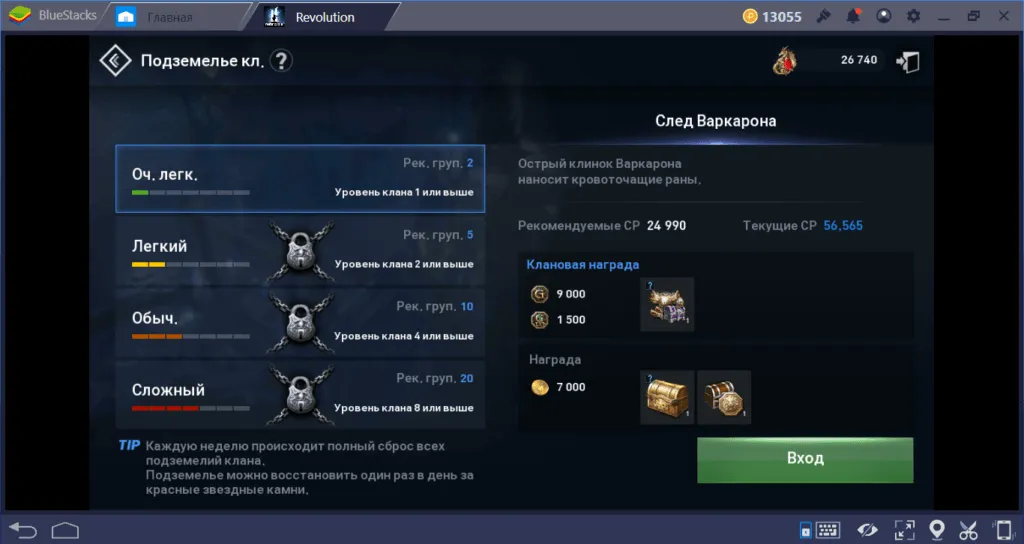The height and width of the screenshot is (544, 1024).
Task: Select the locked Легкий difficulty
Action: [300, 251]
